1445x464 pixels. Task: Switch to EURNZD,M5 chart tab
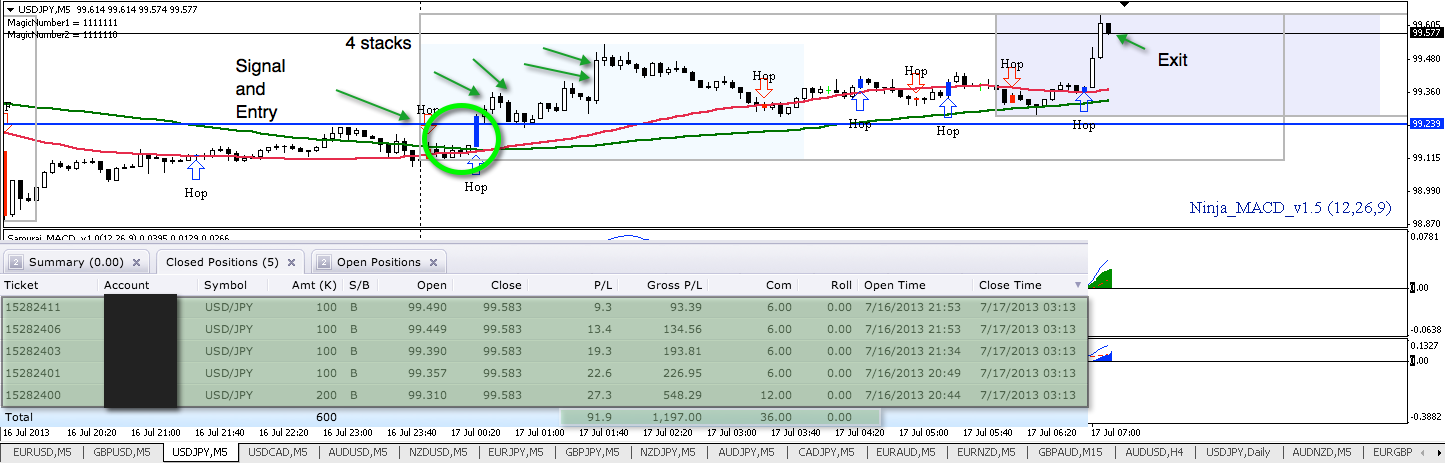tap(988, 453)
